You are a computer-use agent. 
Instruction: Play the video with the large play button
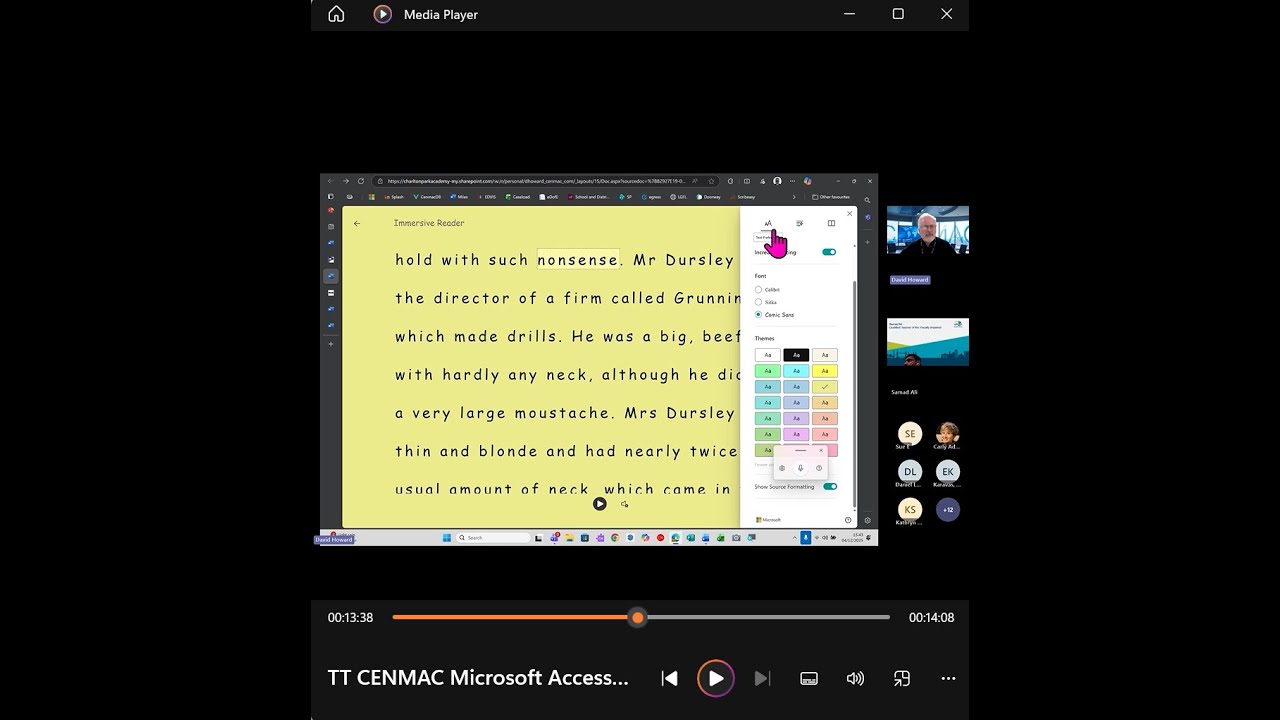715,678
